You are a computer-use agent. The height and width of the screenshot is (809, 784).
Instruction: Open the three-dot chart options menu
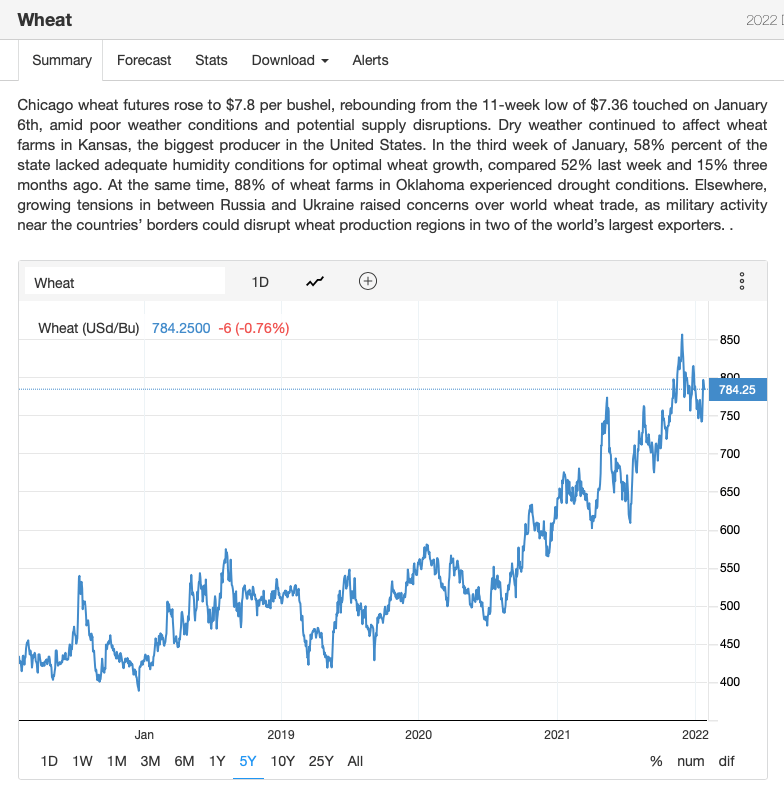tap(741, 281)
